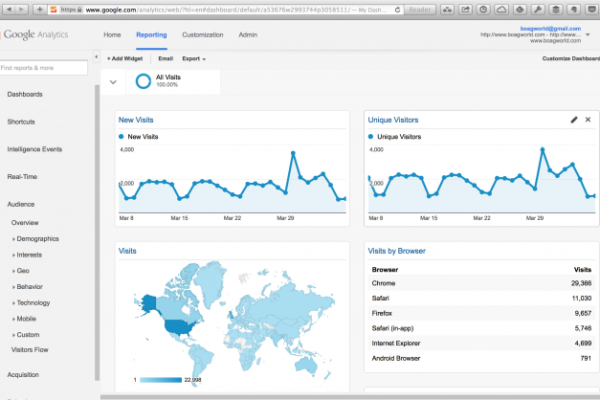Go to the Admin tab
Viewport: 600px width, 400px height.
coord(248,35)
